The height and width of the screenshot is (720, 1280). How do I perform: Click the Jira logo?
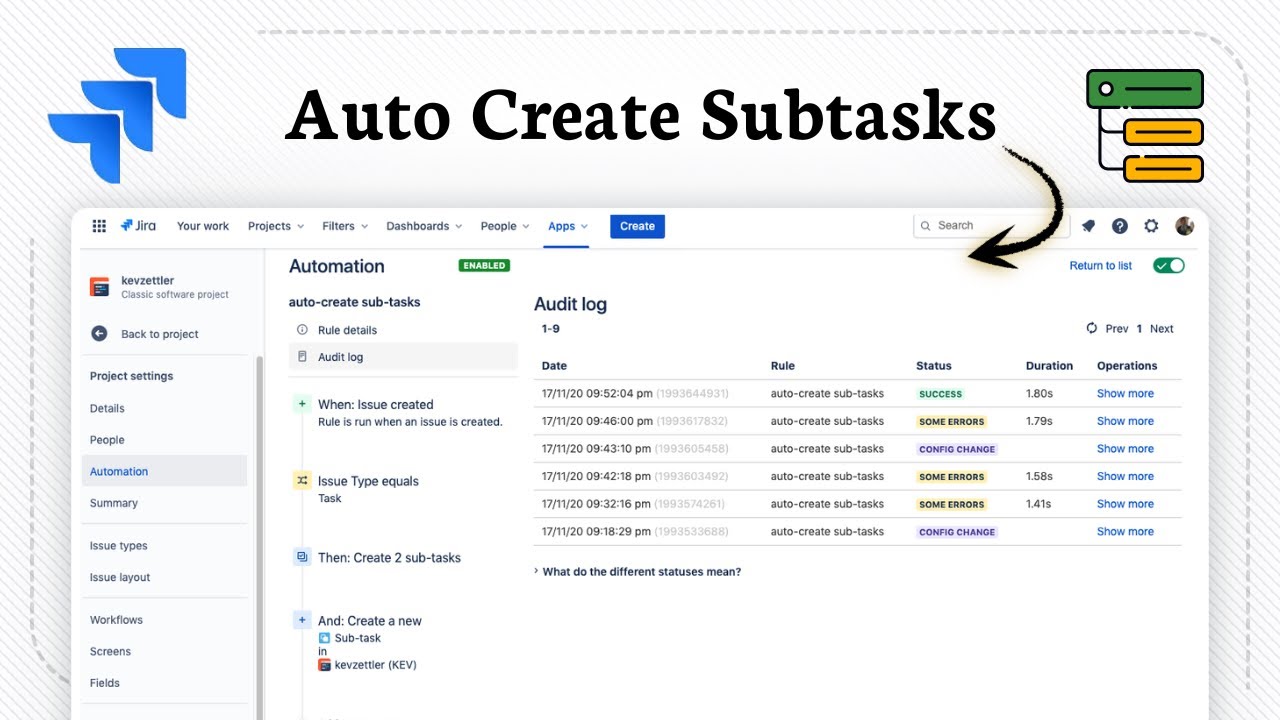click(140, 226)
